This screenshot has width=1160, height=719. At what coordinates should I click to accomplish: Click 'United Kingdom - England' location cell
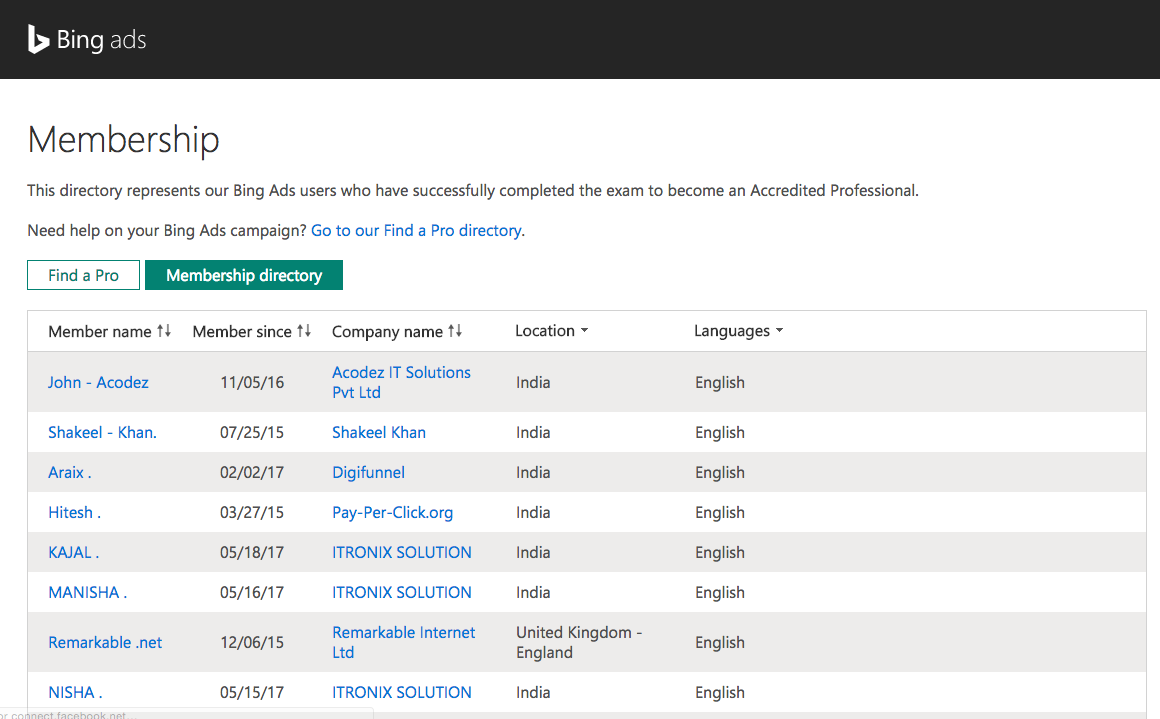579,643
